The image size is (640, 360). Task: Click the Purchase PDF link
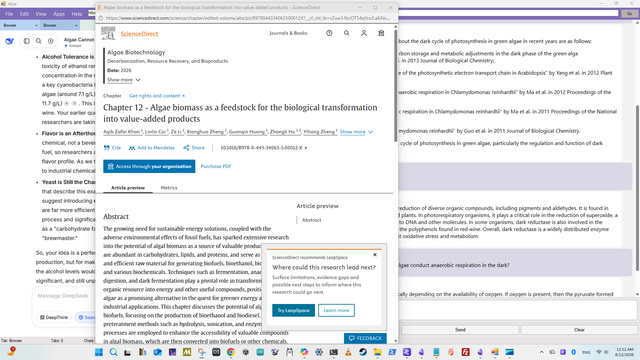tap(216, 167)
